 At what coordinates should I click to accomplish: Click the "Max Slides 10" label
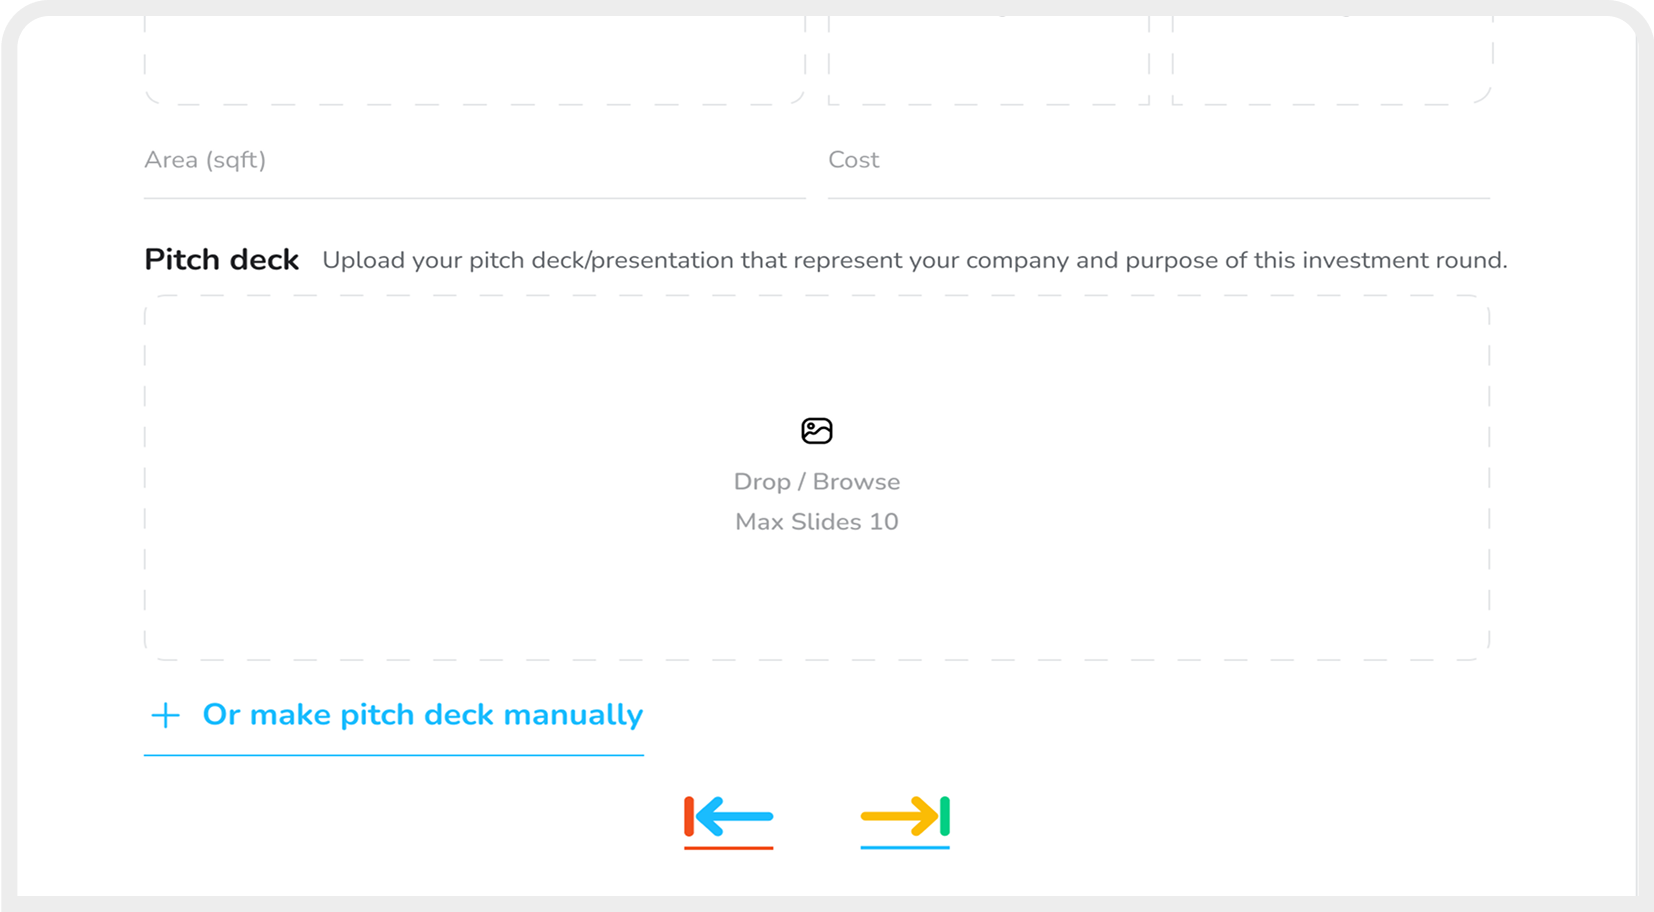pos(817,522)
